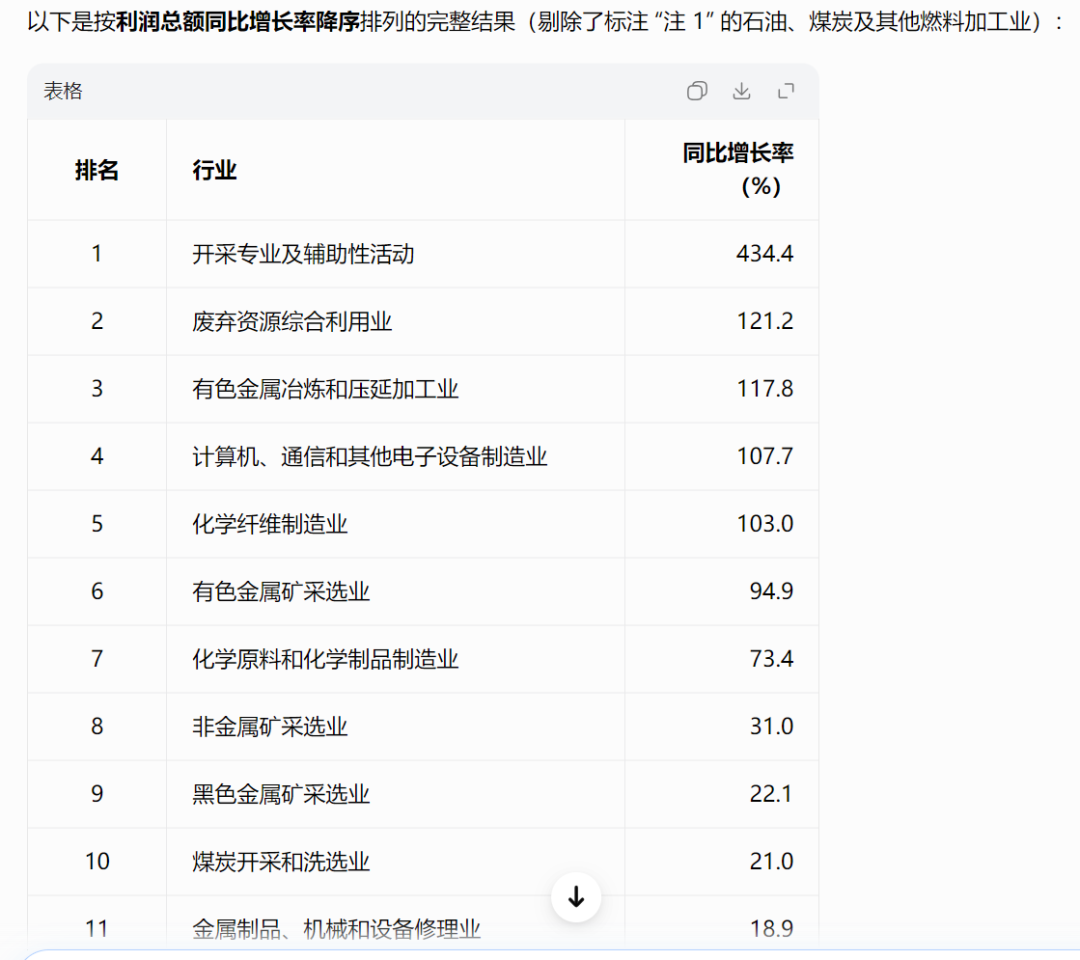Viewport: 1080px width, 960px height.
Task: Click the growth rate value 121.2
Action: [765, 321]
